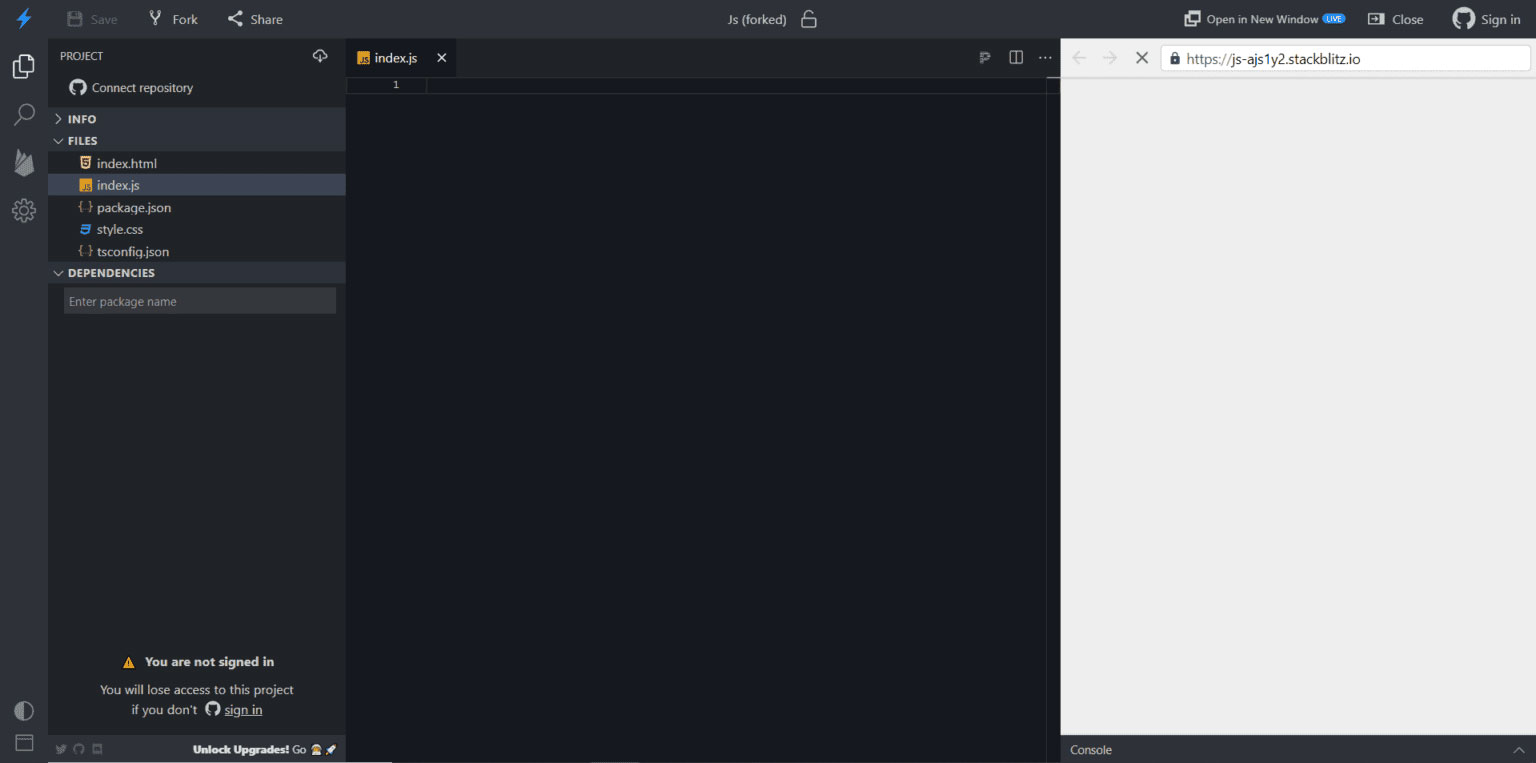
Task: Fork this project
Action: click(173, 19)
